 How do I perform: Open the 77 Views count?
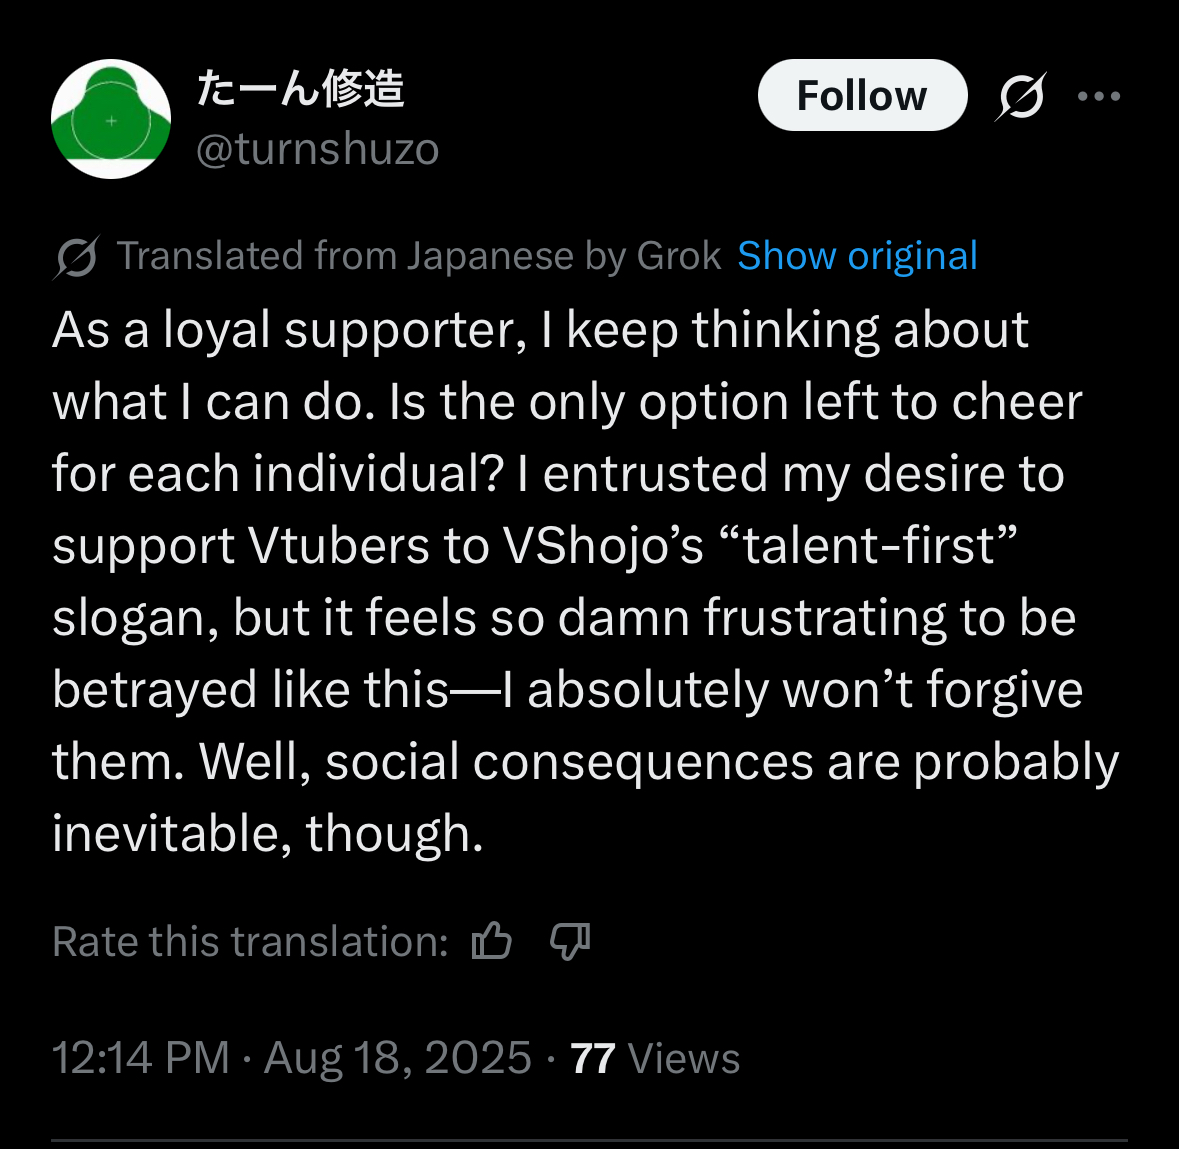[655, 1058]
